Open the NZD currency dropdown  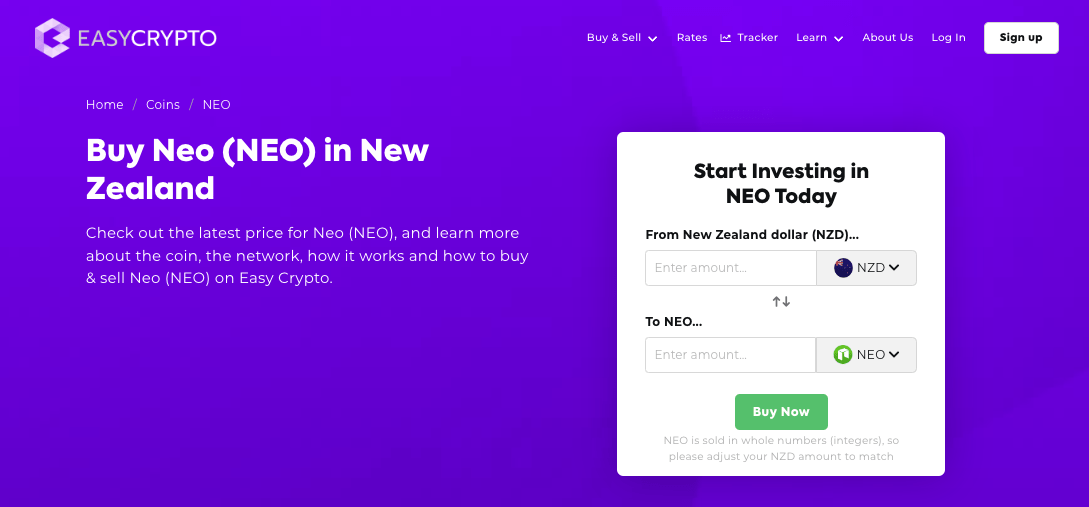pos(867,268)
